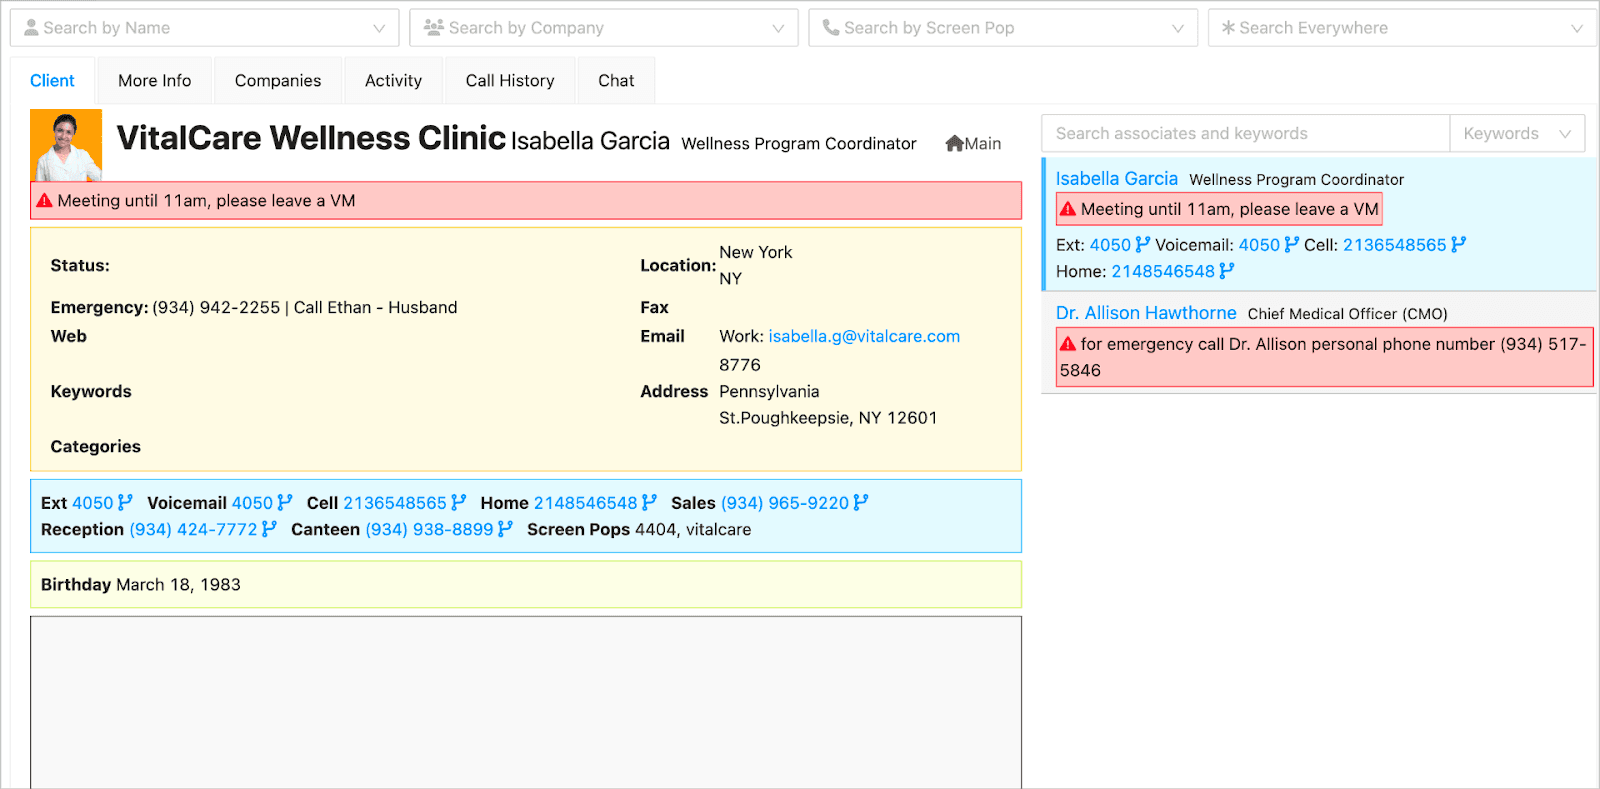Focus the Search by Company field
Image resolution: width=1600 pixels, height=789 pixels.
604,28
